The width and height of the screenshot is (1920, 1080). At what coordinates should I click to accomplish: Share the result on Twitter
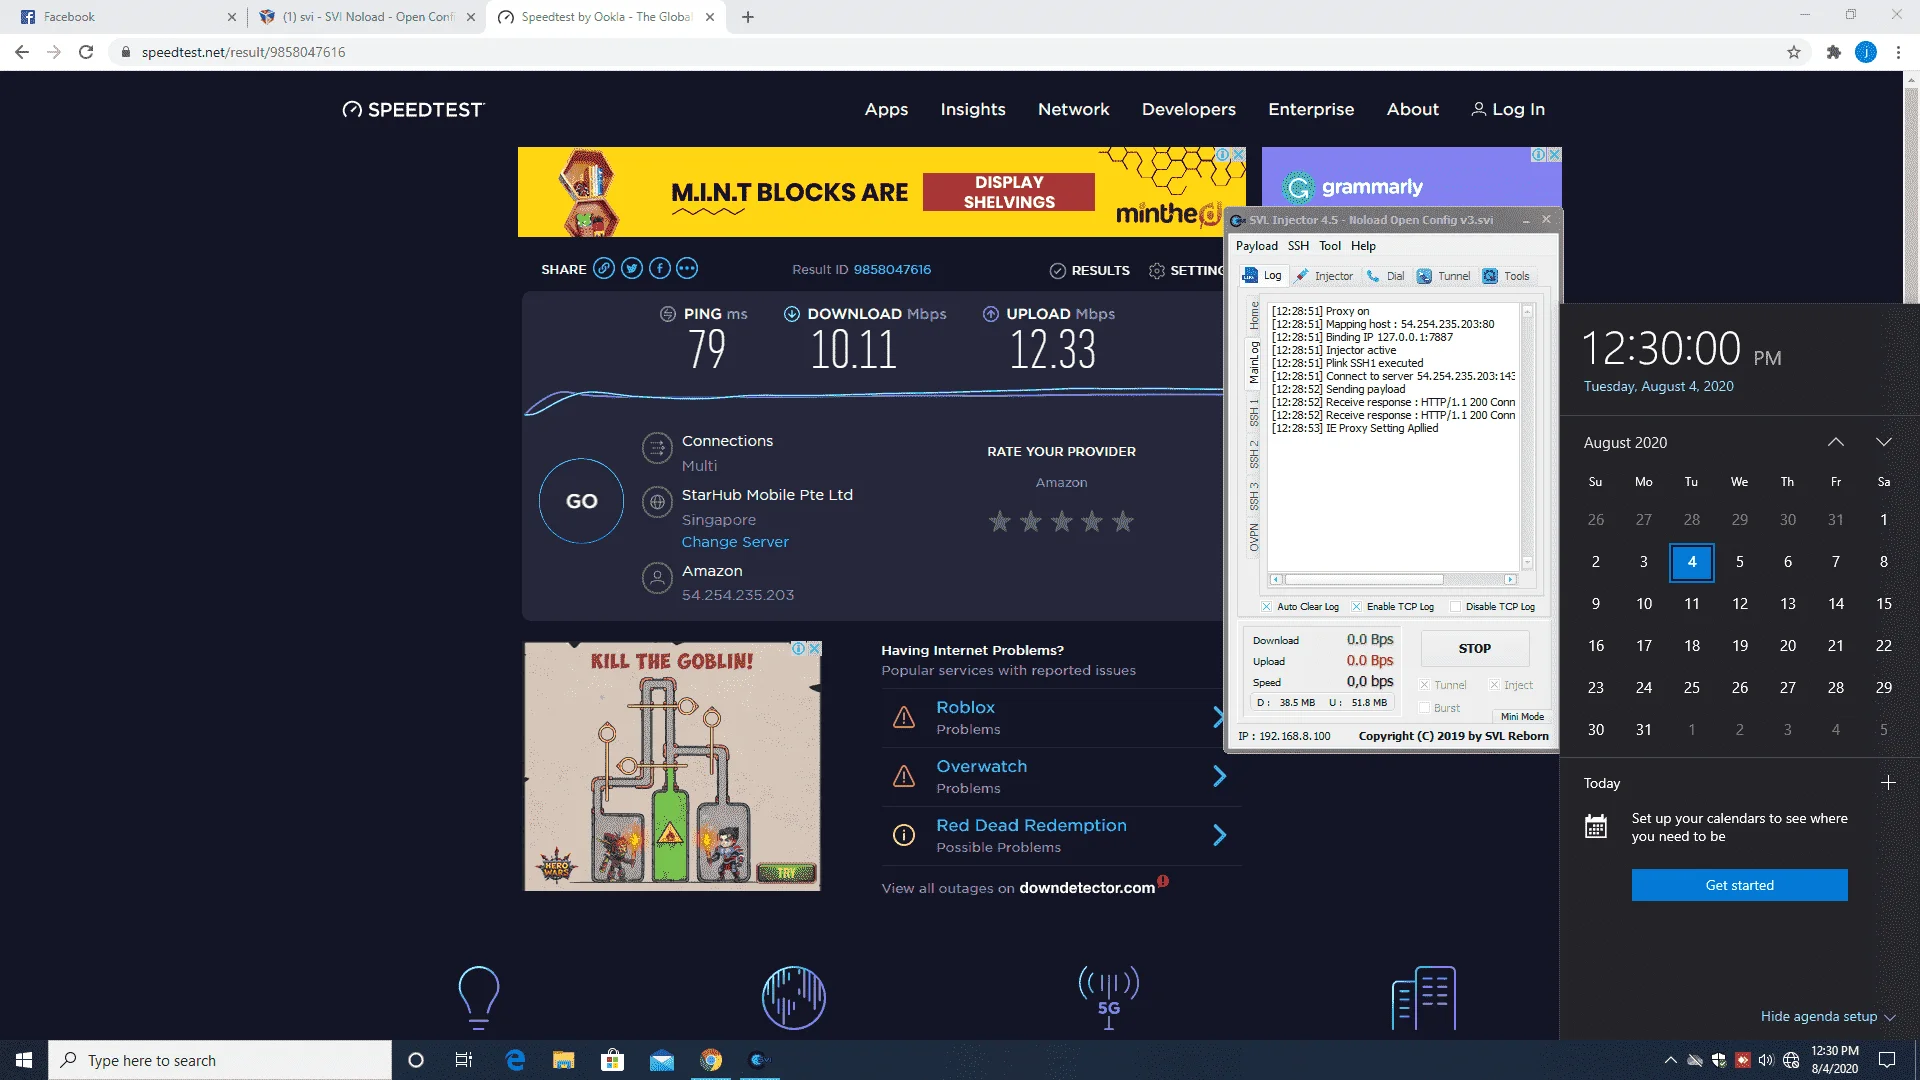[631, 268]
